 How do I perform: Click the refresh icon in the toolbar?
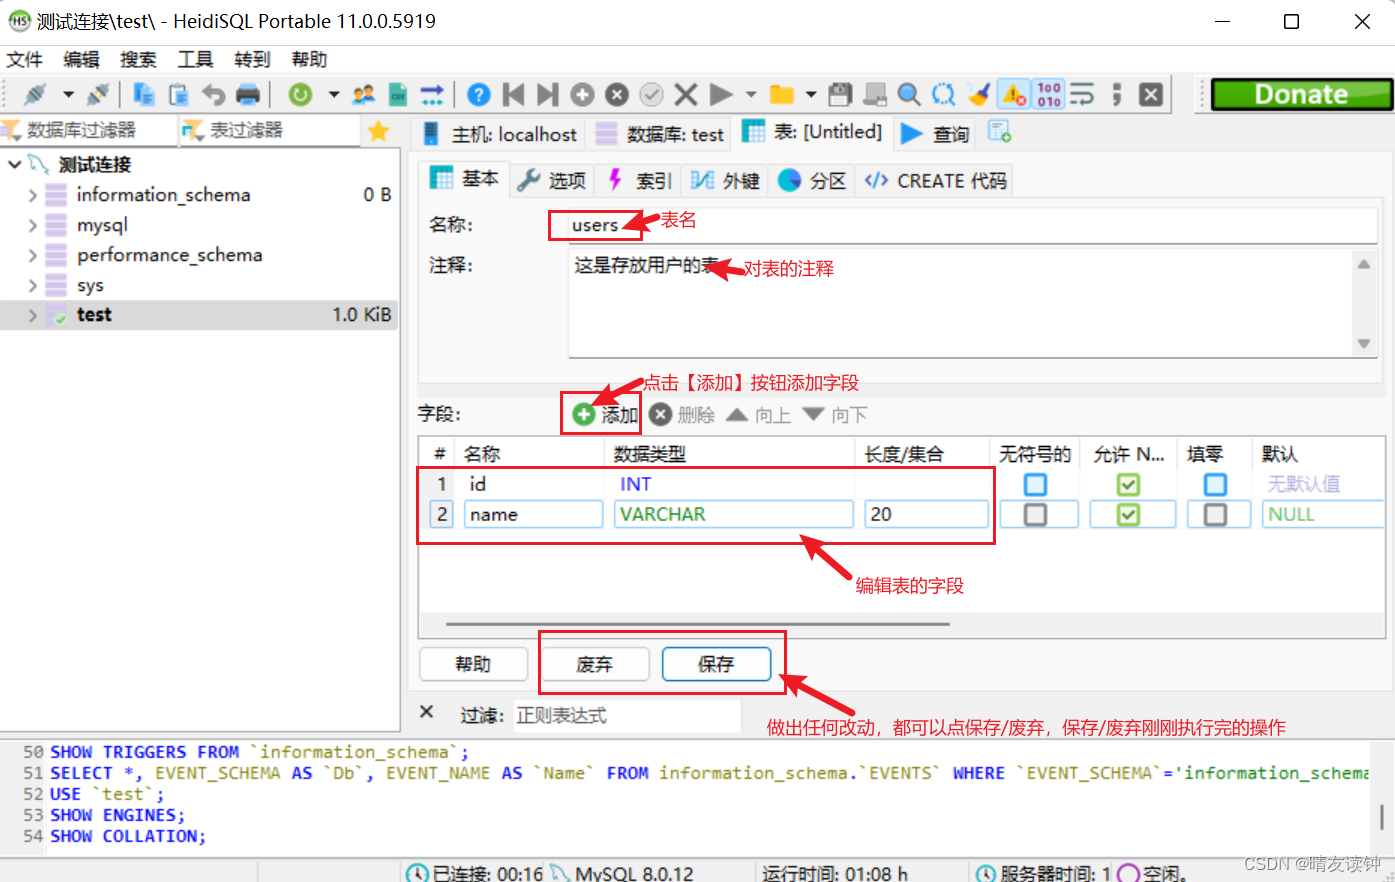[x=300, y=94]
